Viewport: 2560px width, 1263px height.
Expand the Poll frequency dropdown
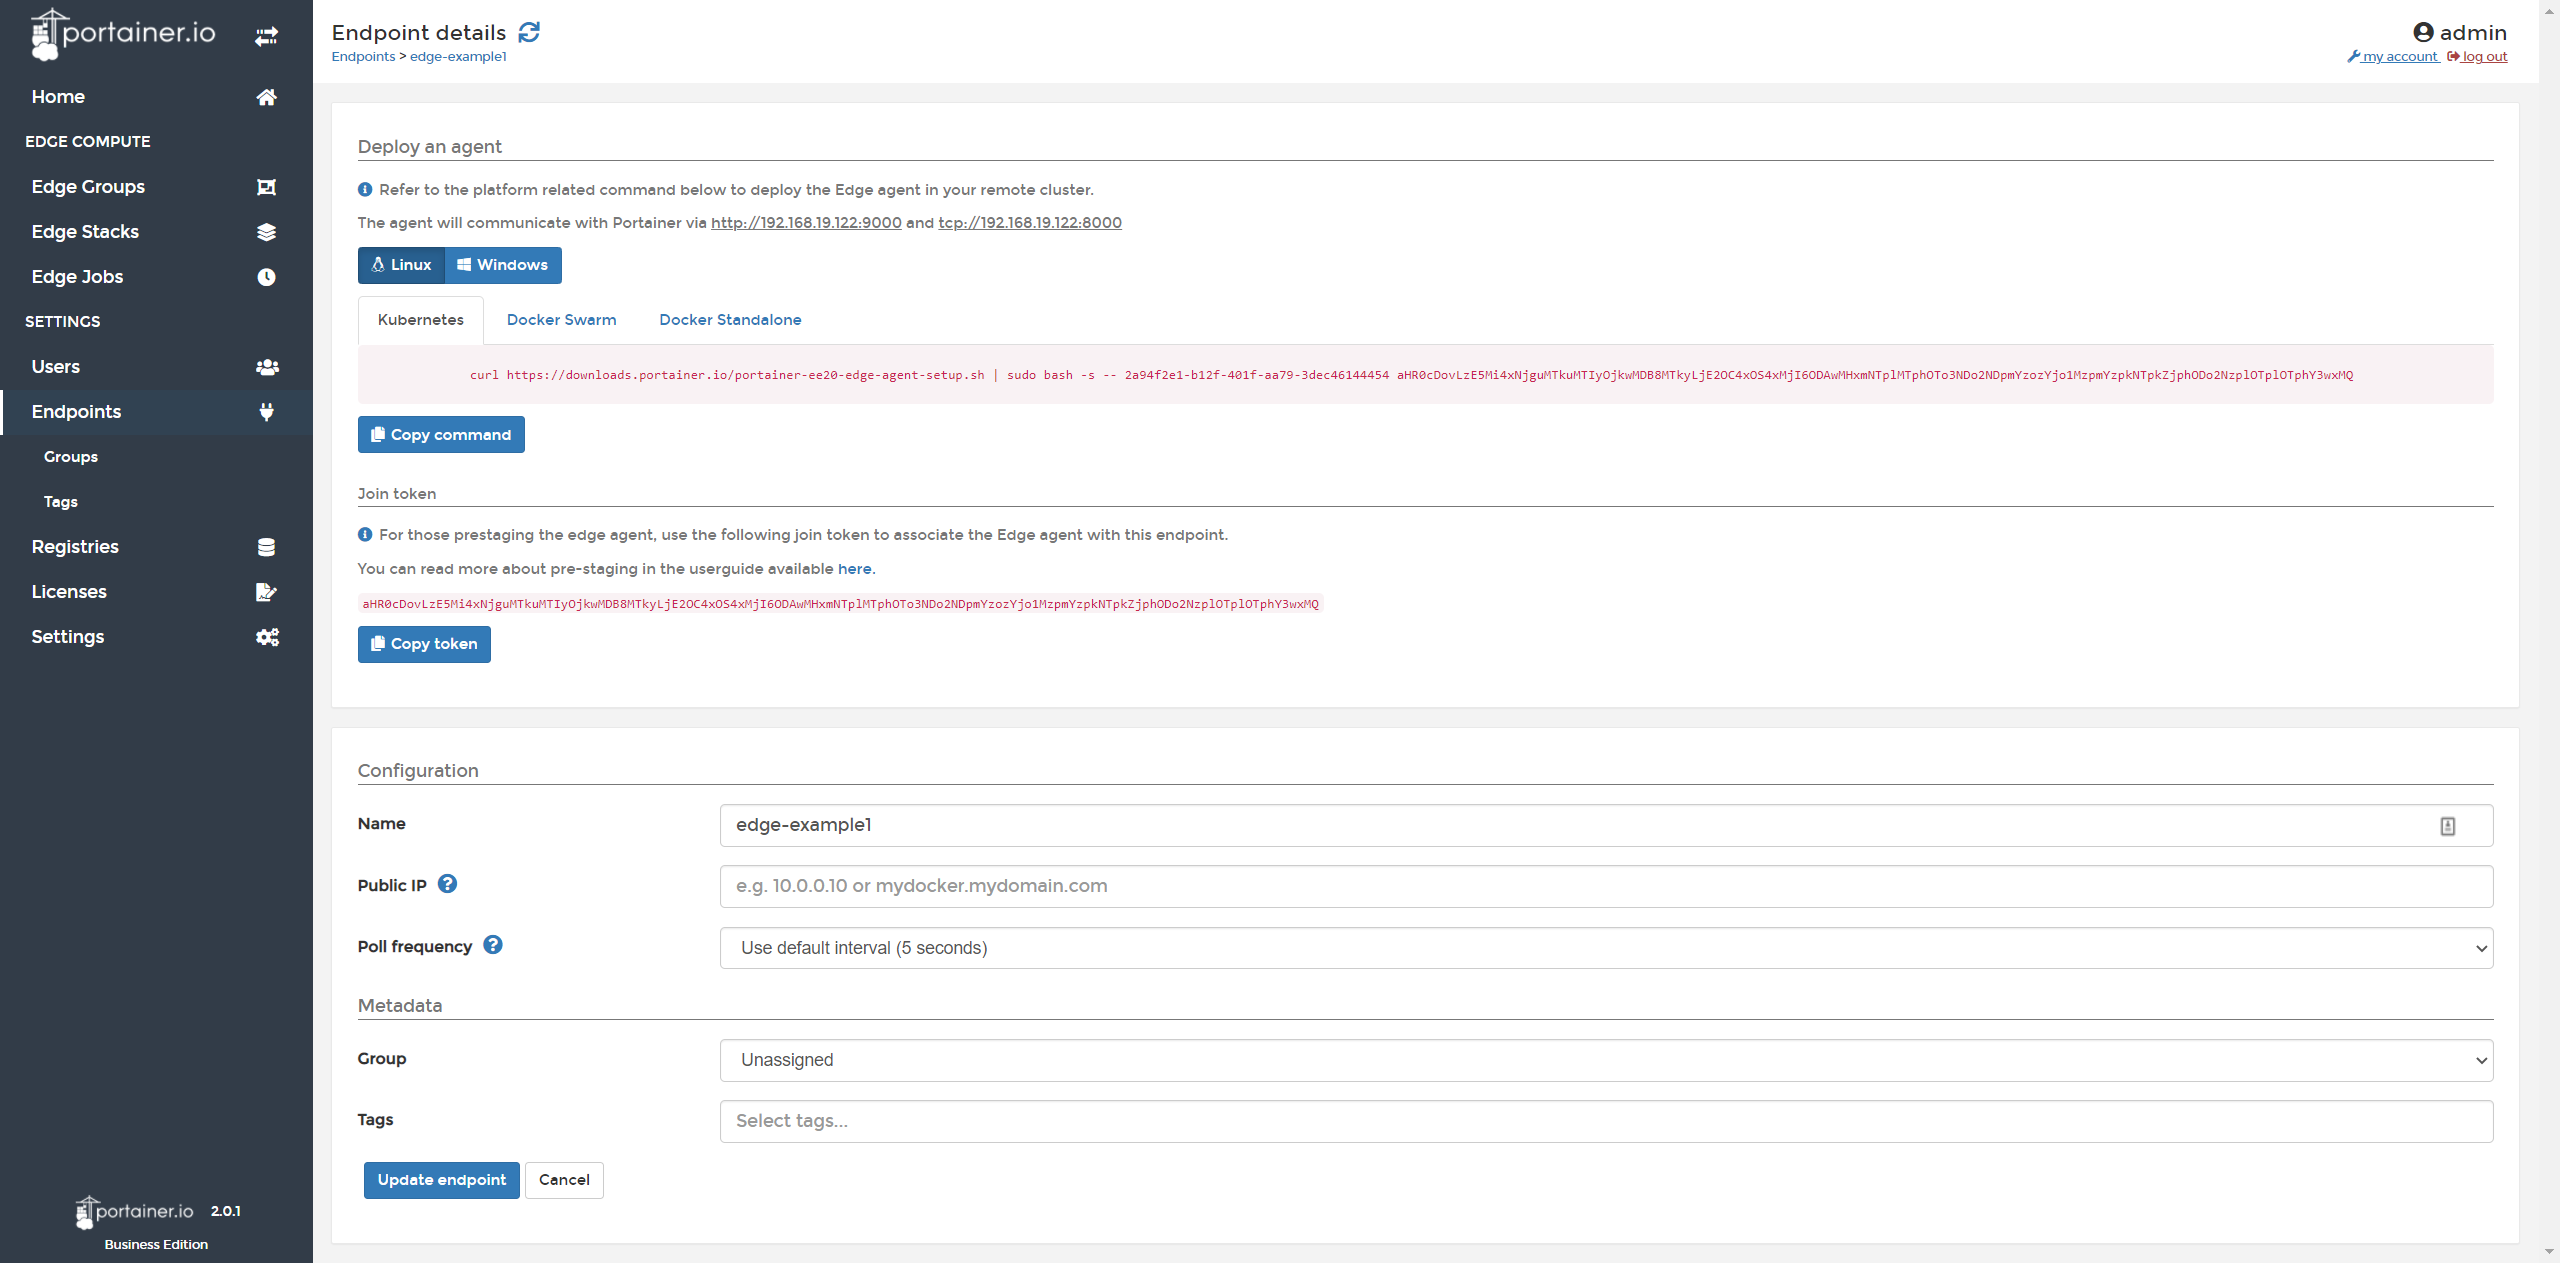click(1605, 948)
